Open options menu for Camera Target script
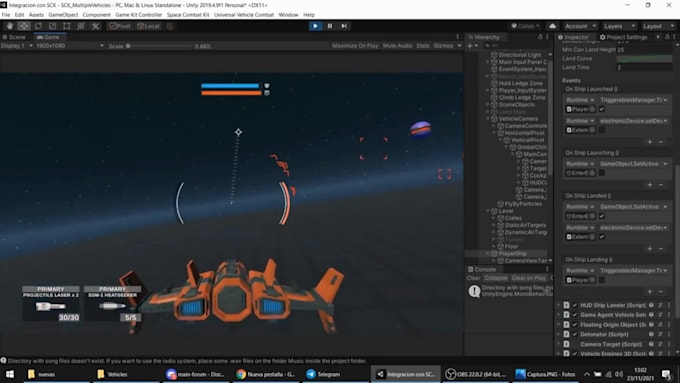 (x=669, y=344)
